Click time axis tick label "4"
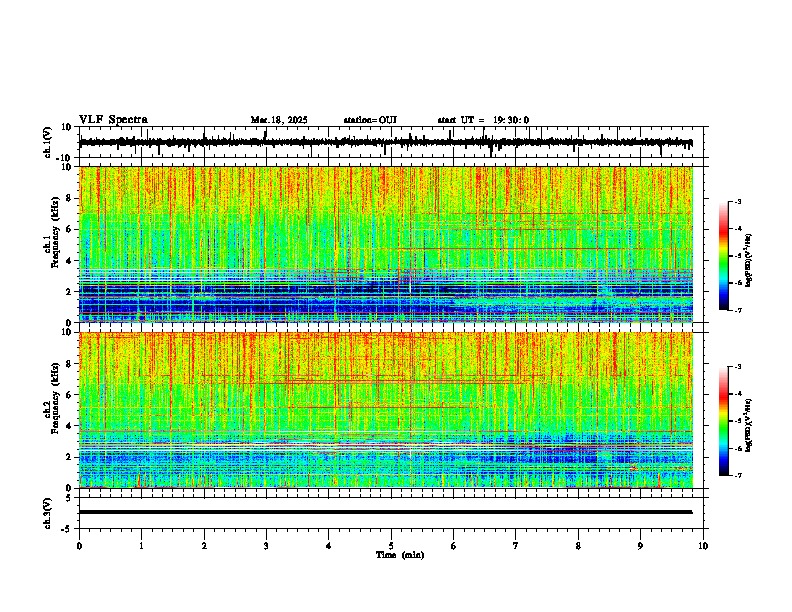The width and height of the screenshot is (792, 612). 329,546
